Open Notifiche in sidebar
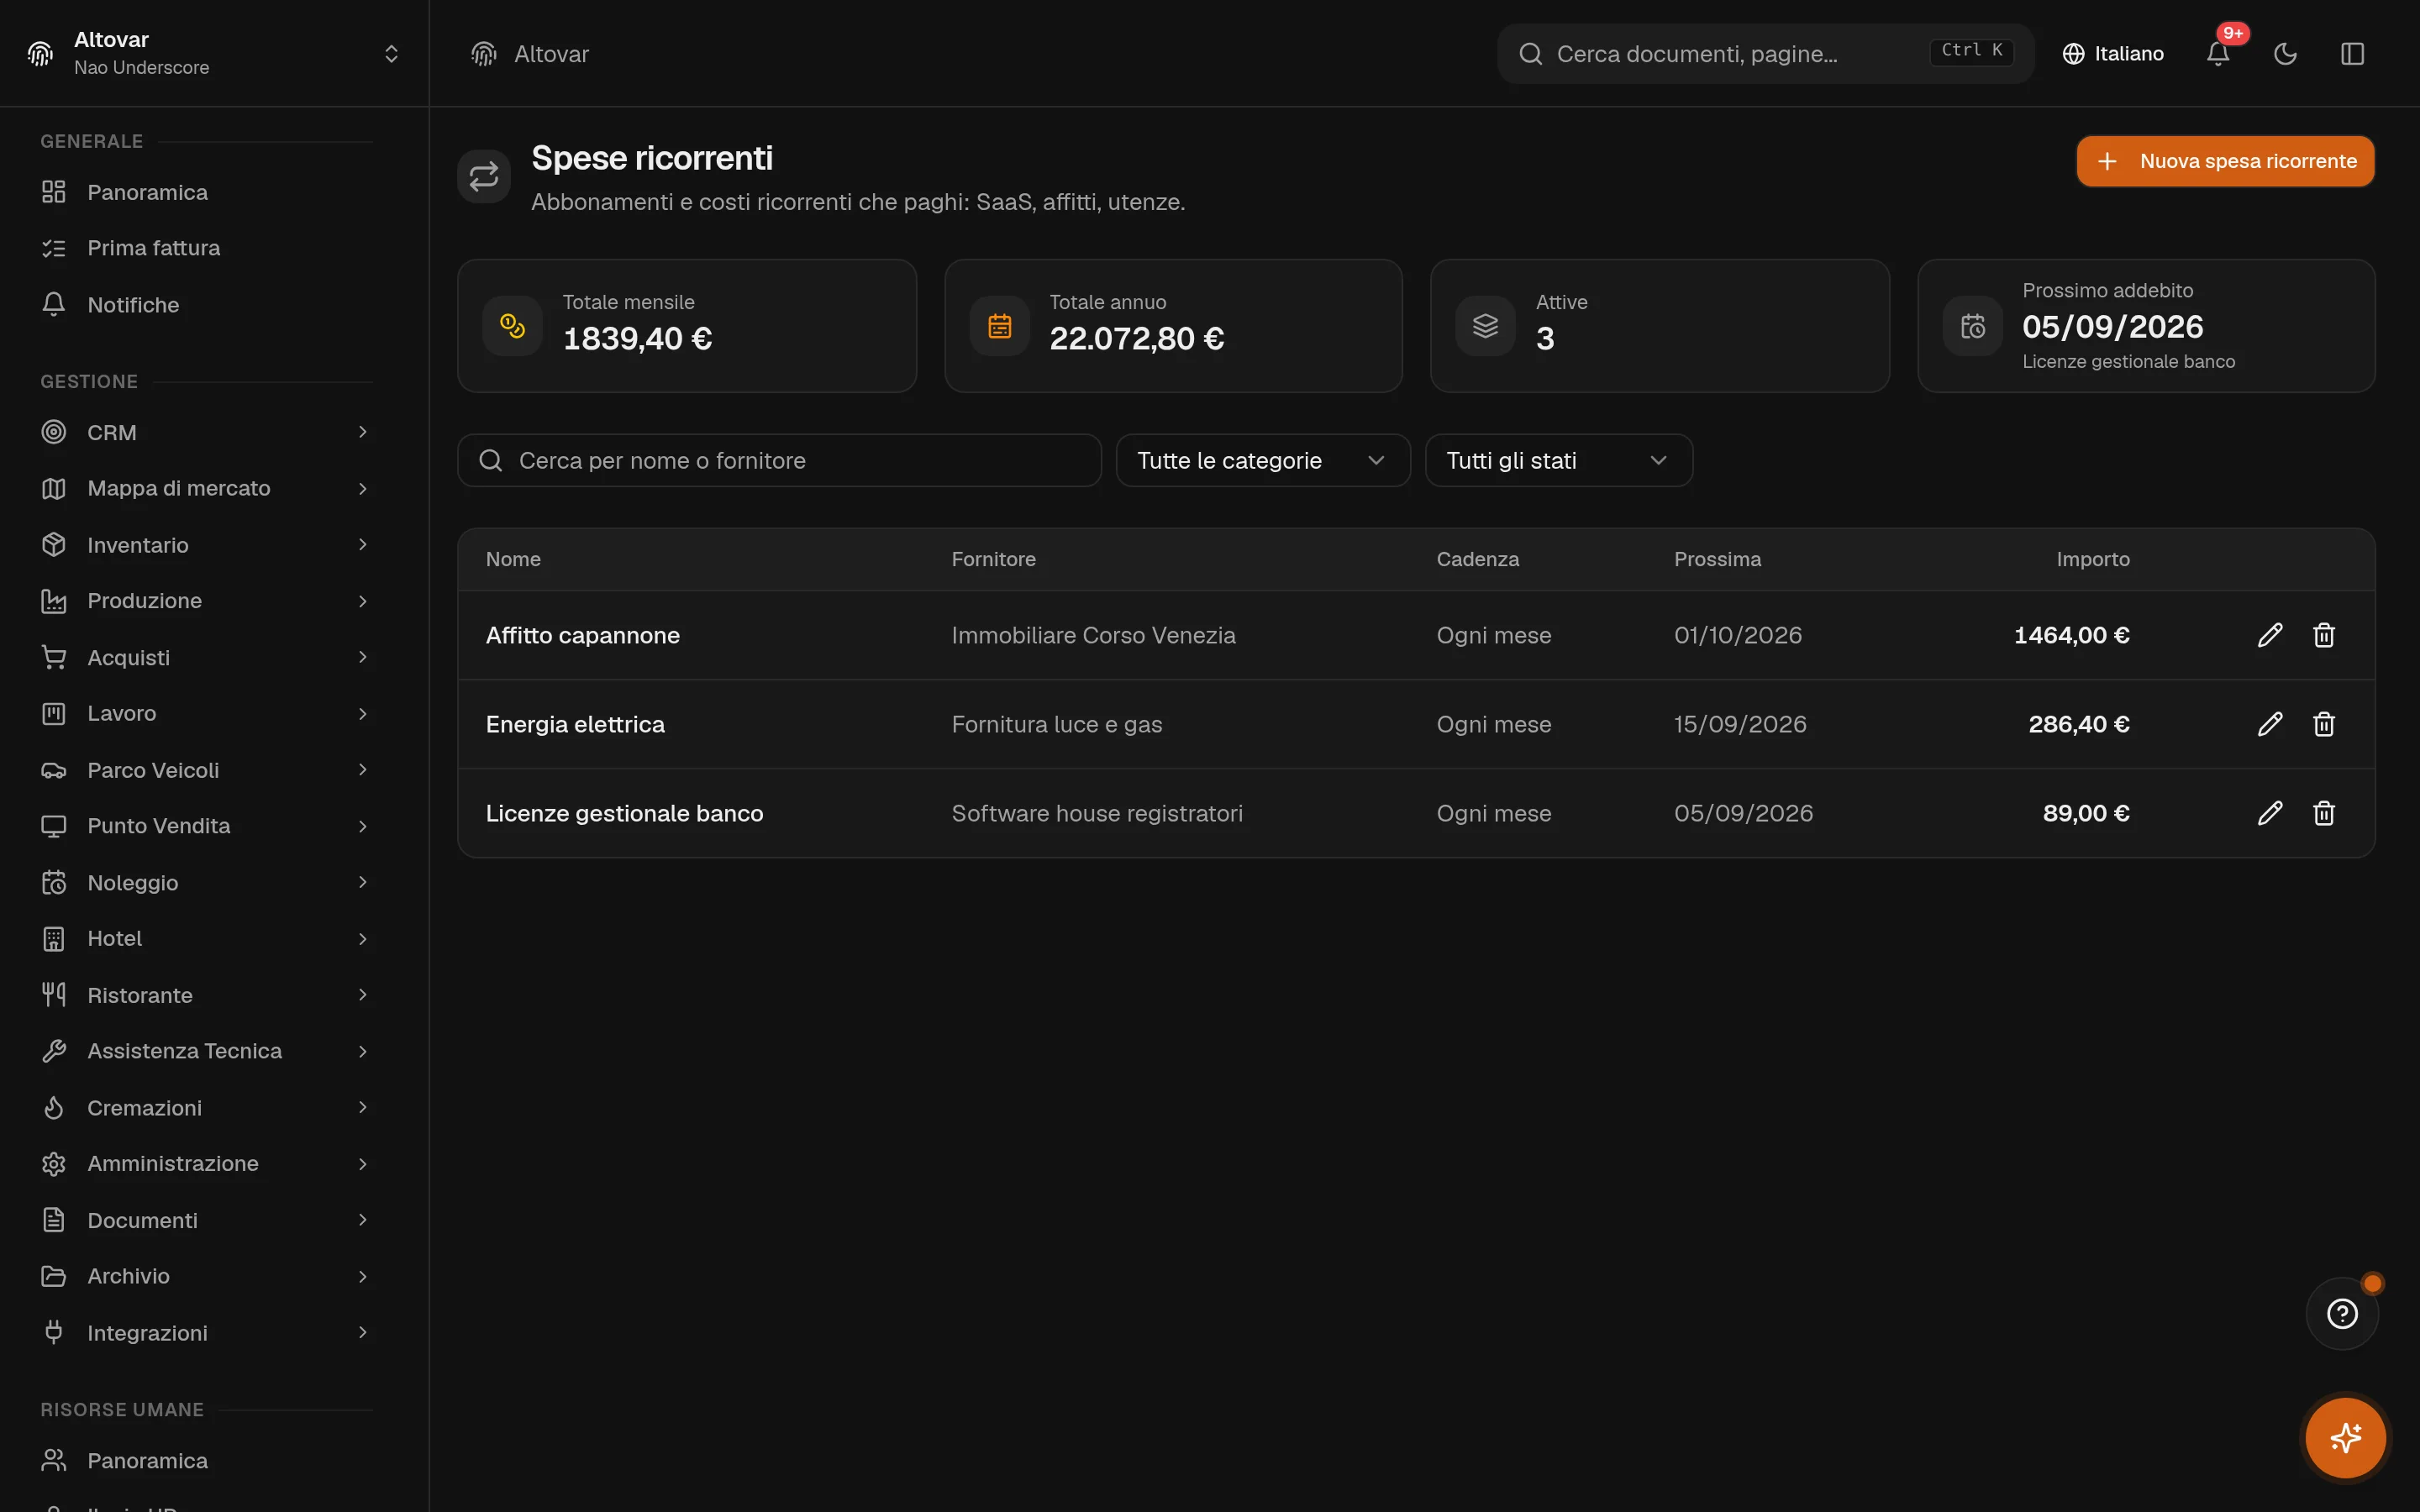This screenshot has width=2420, height=1512. tap(206, 305)
